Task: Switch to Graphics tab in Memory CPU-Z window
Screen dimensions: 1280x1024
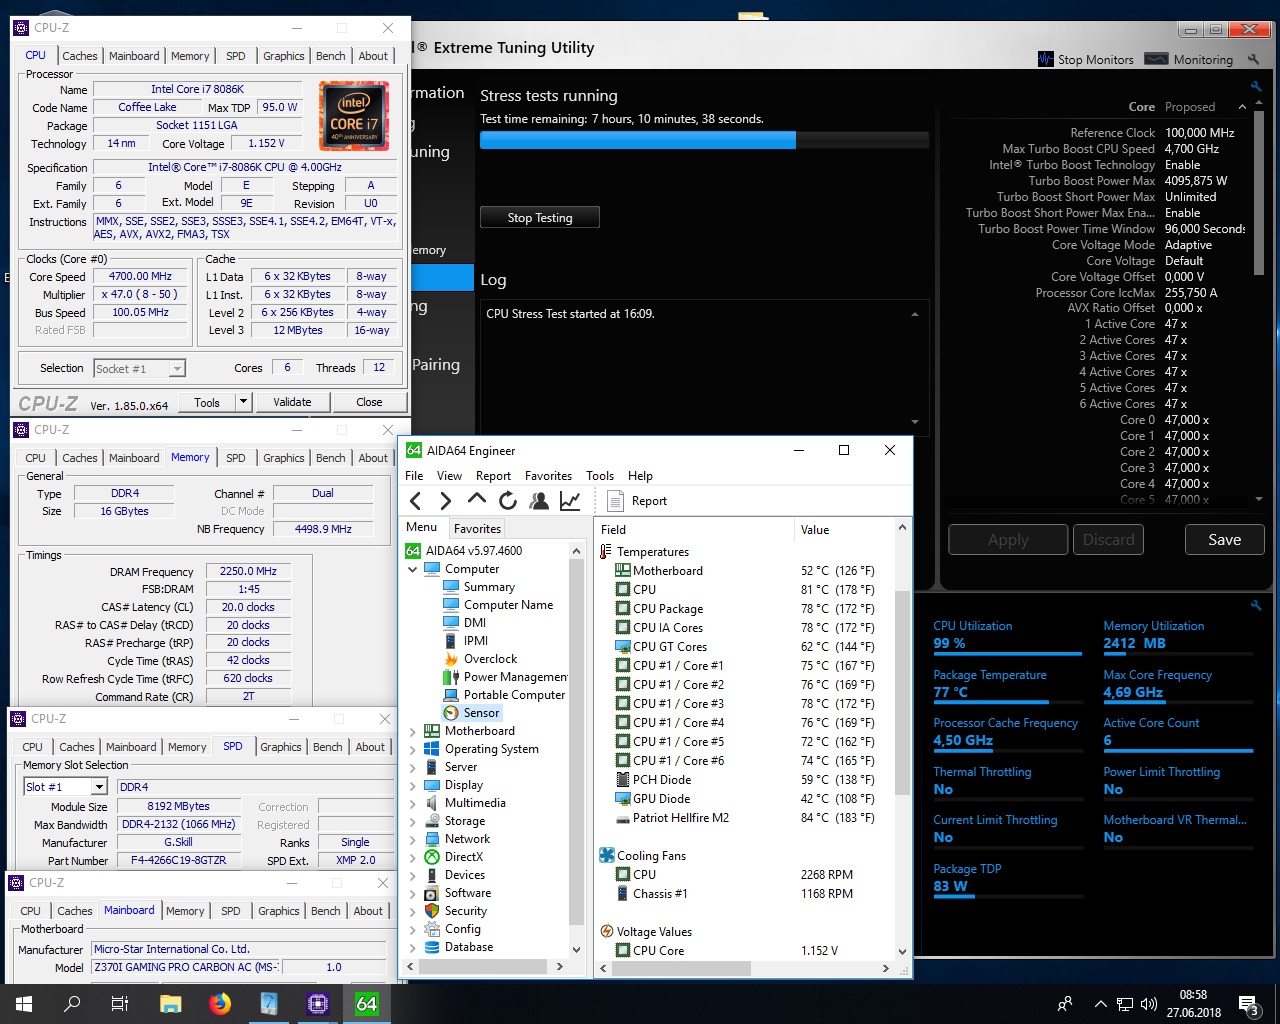Action: pyautogui.click(x=284, y=458)
